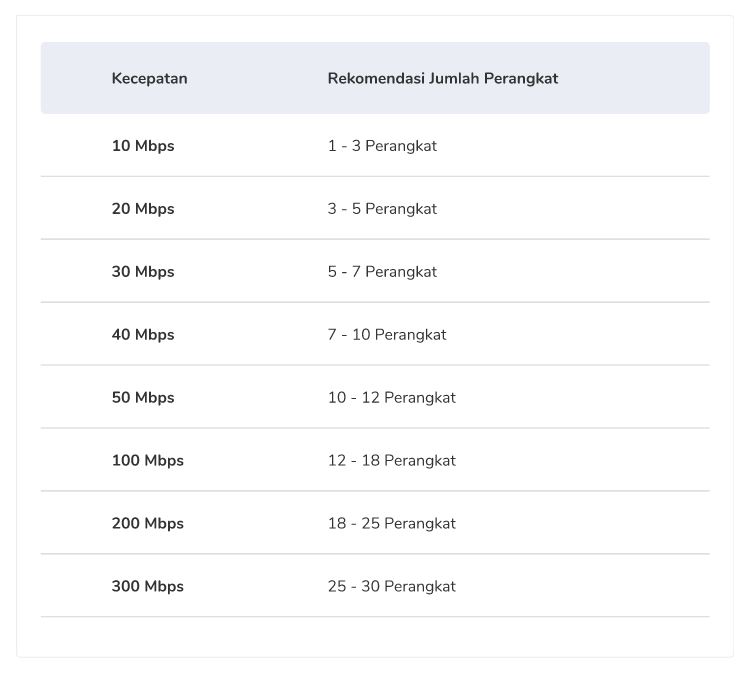
Task: Click the 18 - 25 Perangkat text
Action: pos(392,523)
